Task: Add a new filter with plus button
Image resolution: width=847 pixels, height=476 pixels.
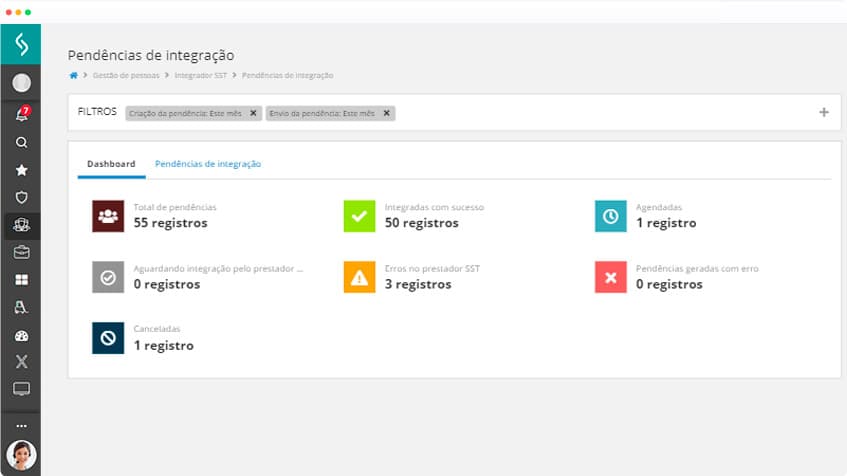Action: click(824, 113)
